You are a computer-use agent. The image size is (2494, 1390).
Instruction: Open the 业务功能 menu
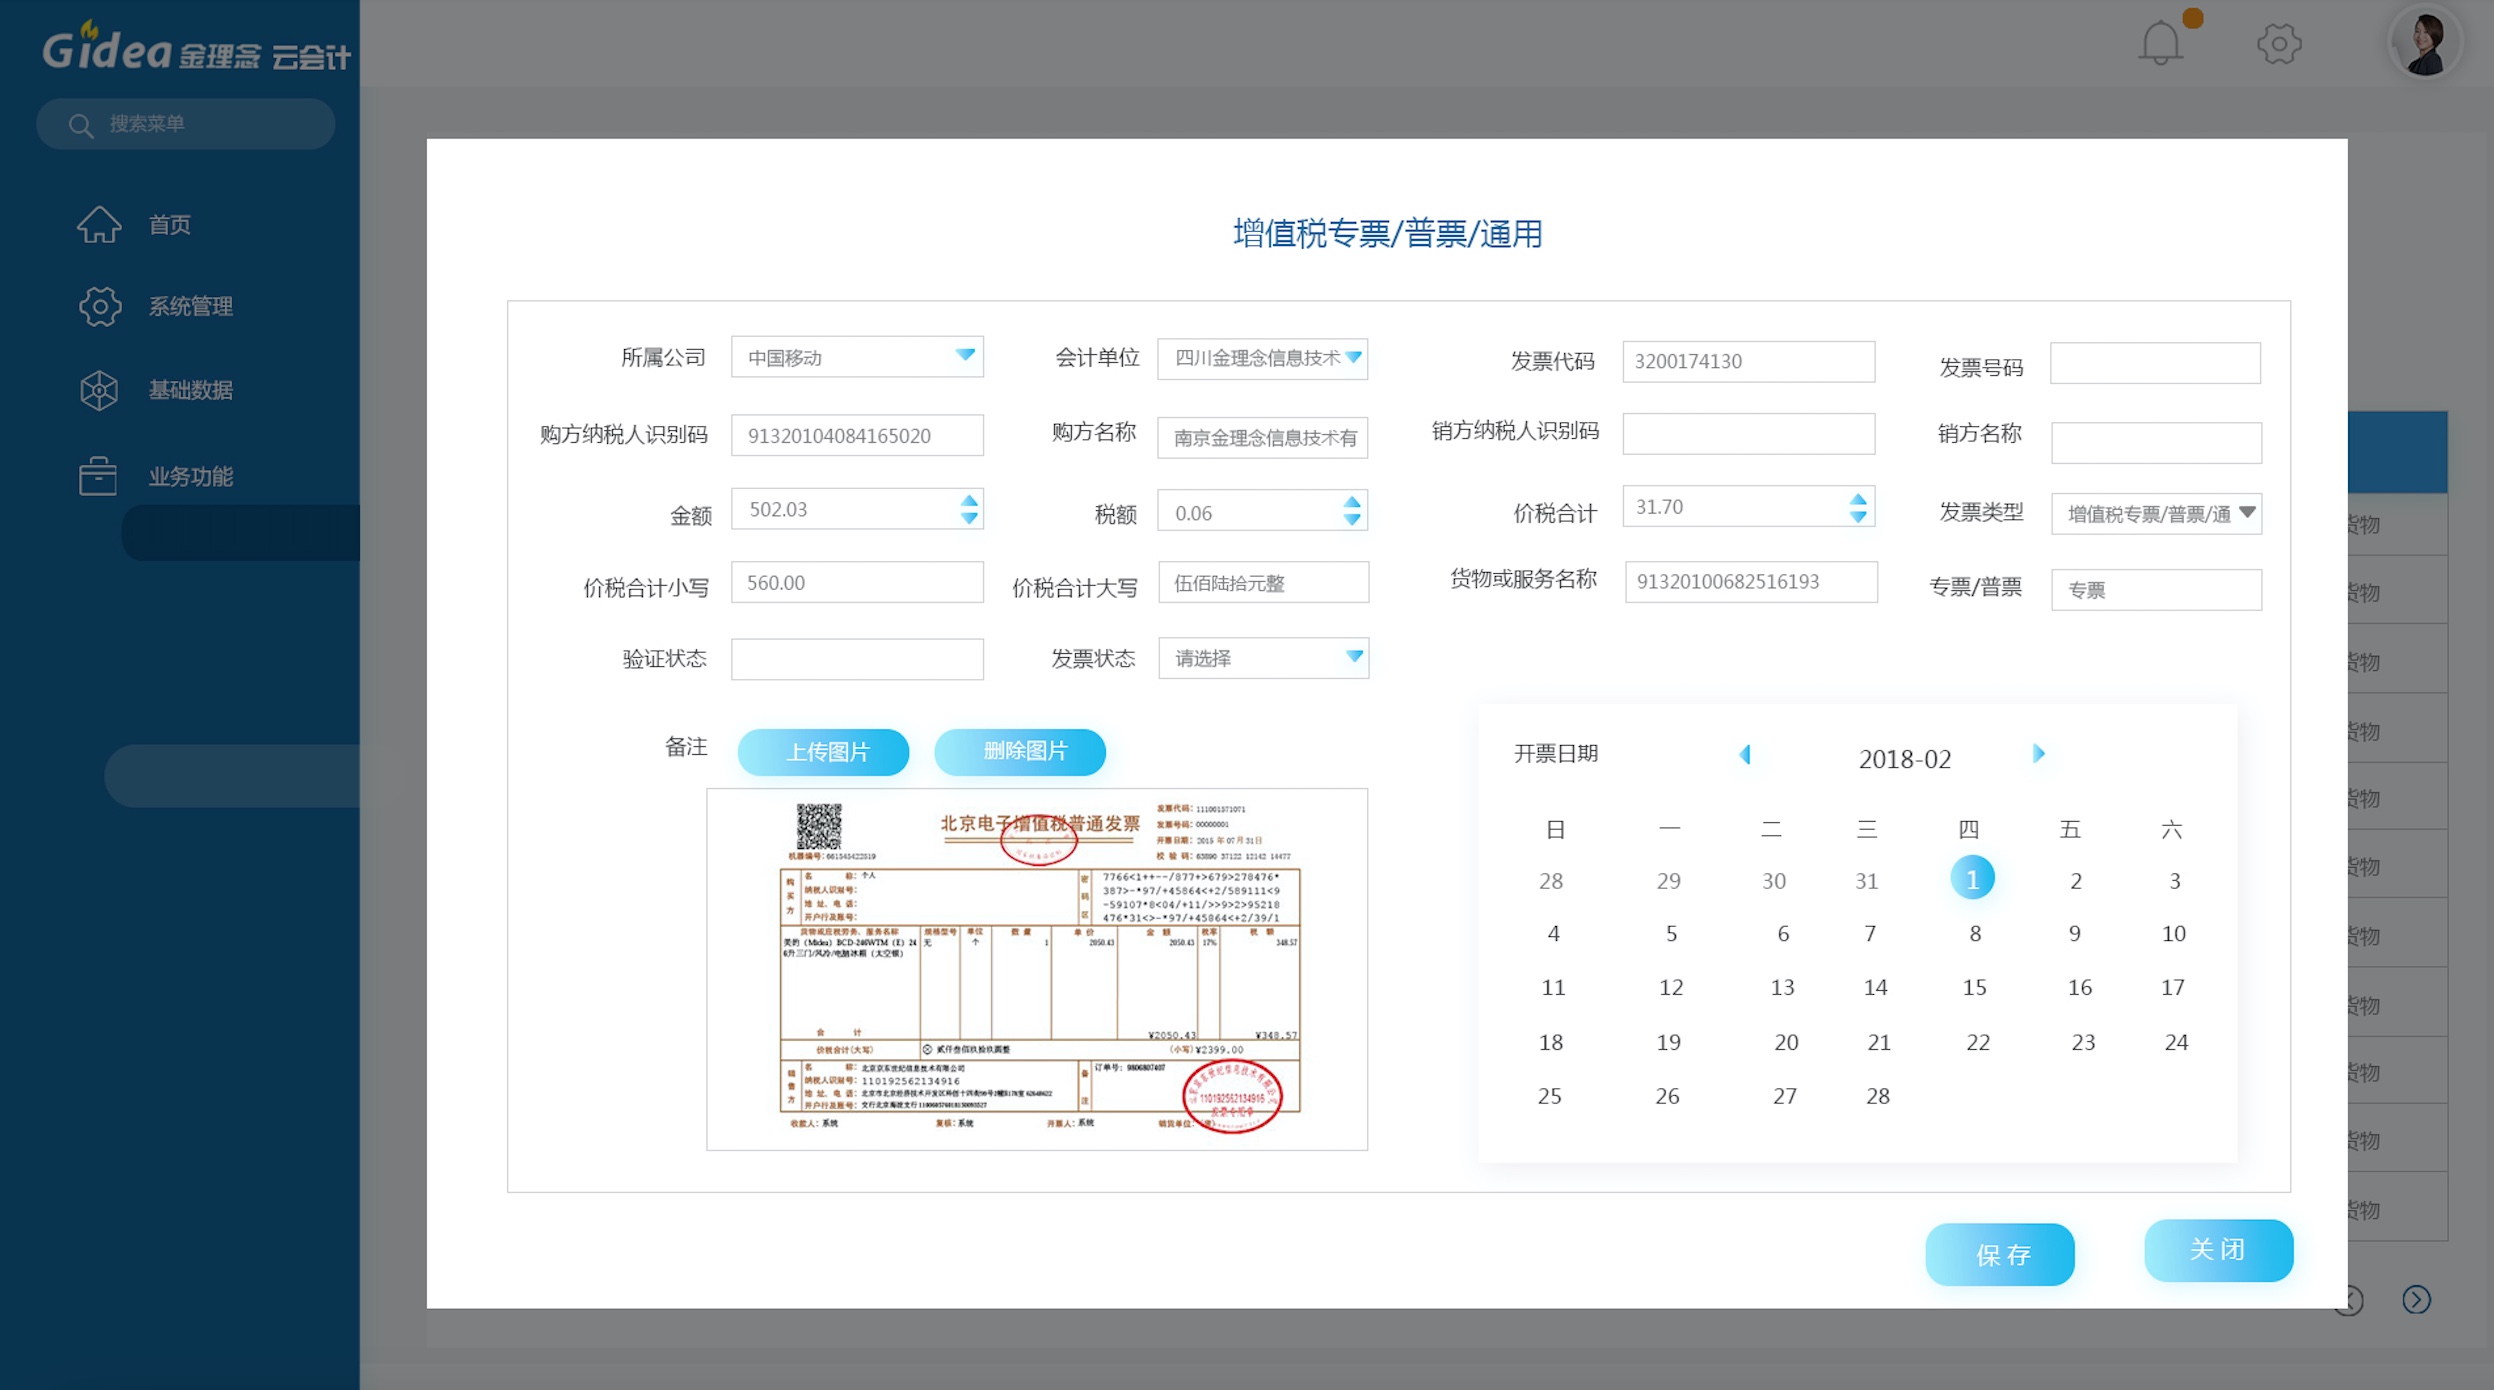click(x=191, y=476)
